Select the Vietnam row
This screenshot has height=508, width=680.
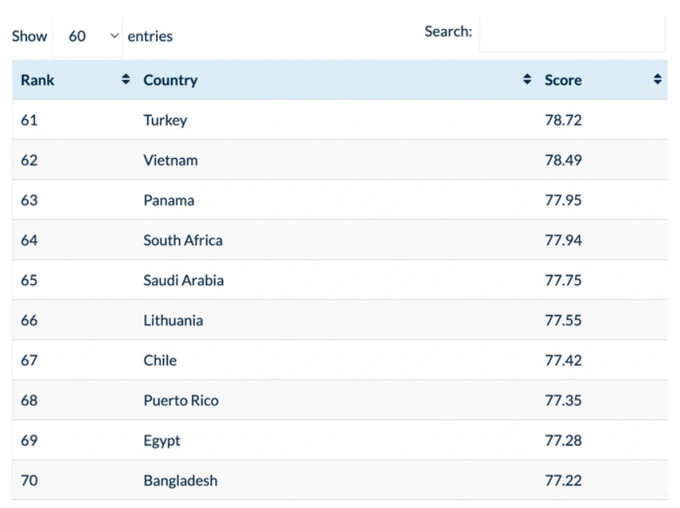pyautogui.click(x=340, y=160)
